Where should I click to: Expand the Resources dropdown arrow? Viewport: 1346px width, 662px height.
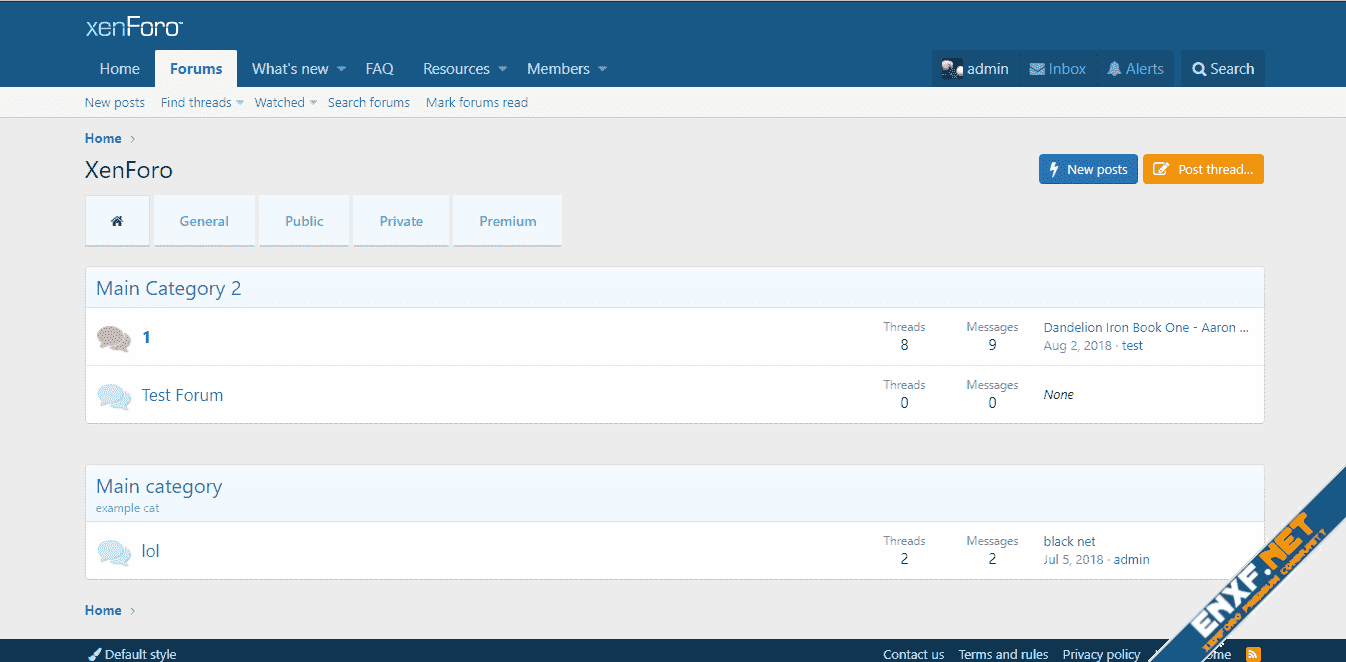[x=503, y=69]
